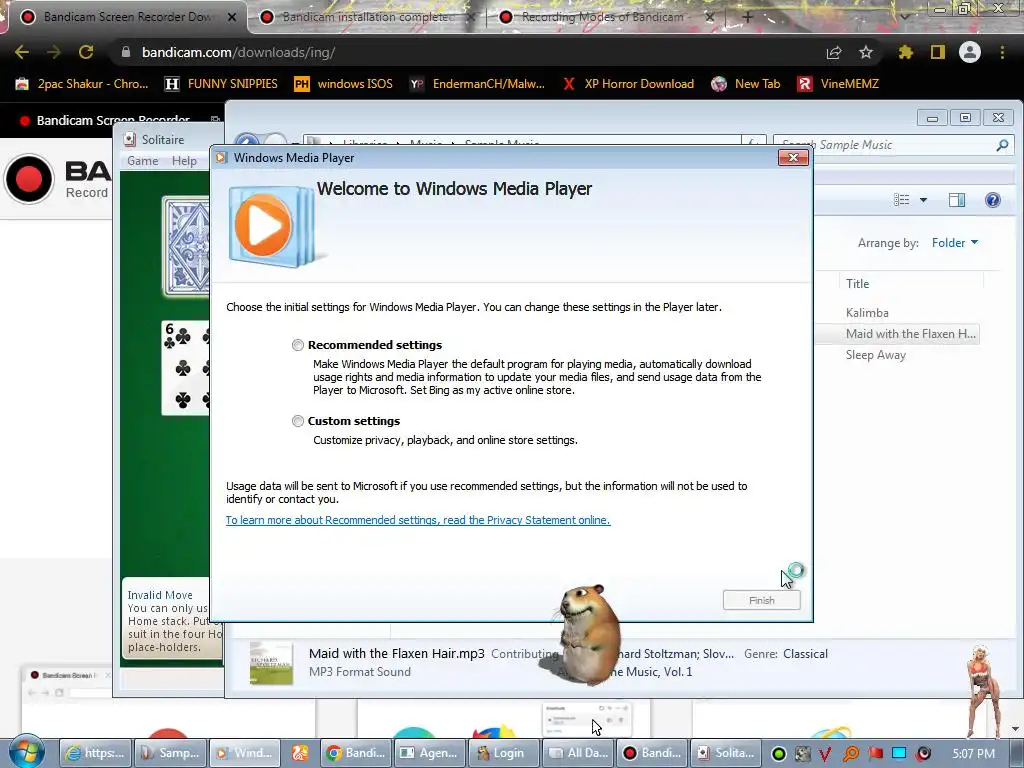
Task: Open the Chrome extensions puzzle icon
Action: (906, 52)
